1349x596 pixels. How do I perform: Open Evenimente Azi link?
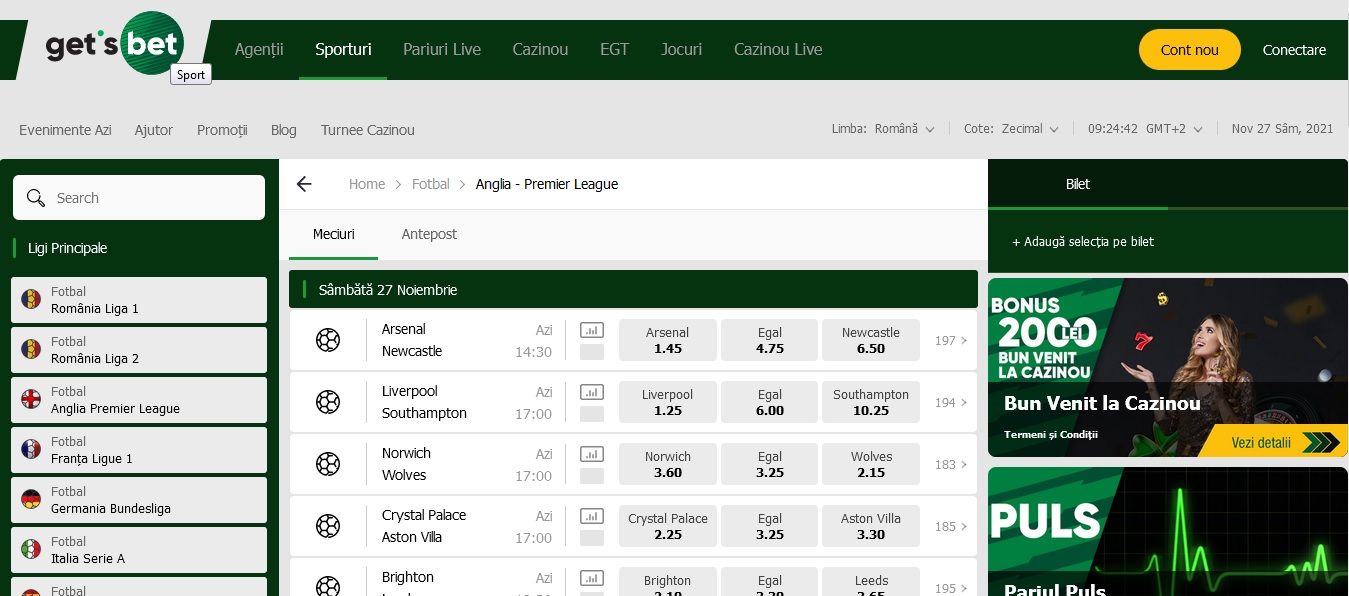65,130
